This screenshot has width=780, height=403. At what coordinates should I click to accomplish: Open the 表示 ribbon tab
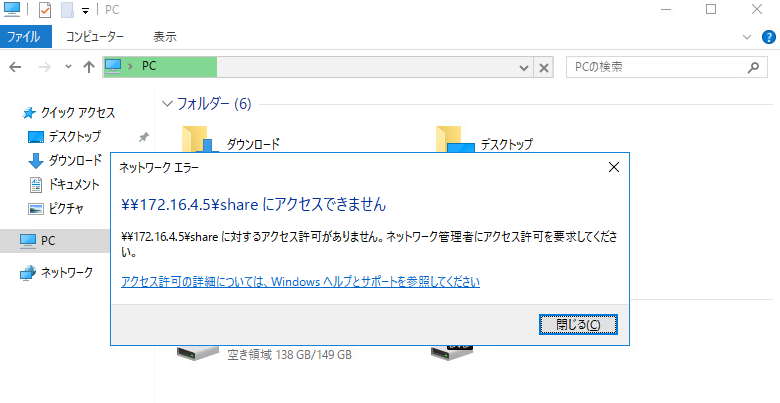165,37
